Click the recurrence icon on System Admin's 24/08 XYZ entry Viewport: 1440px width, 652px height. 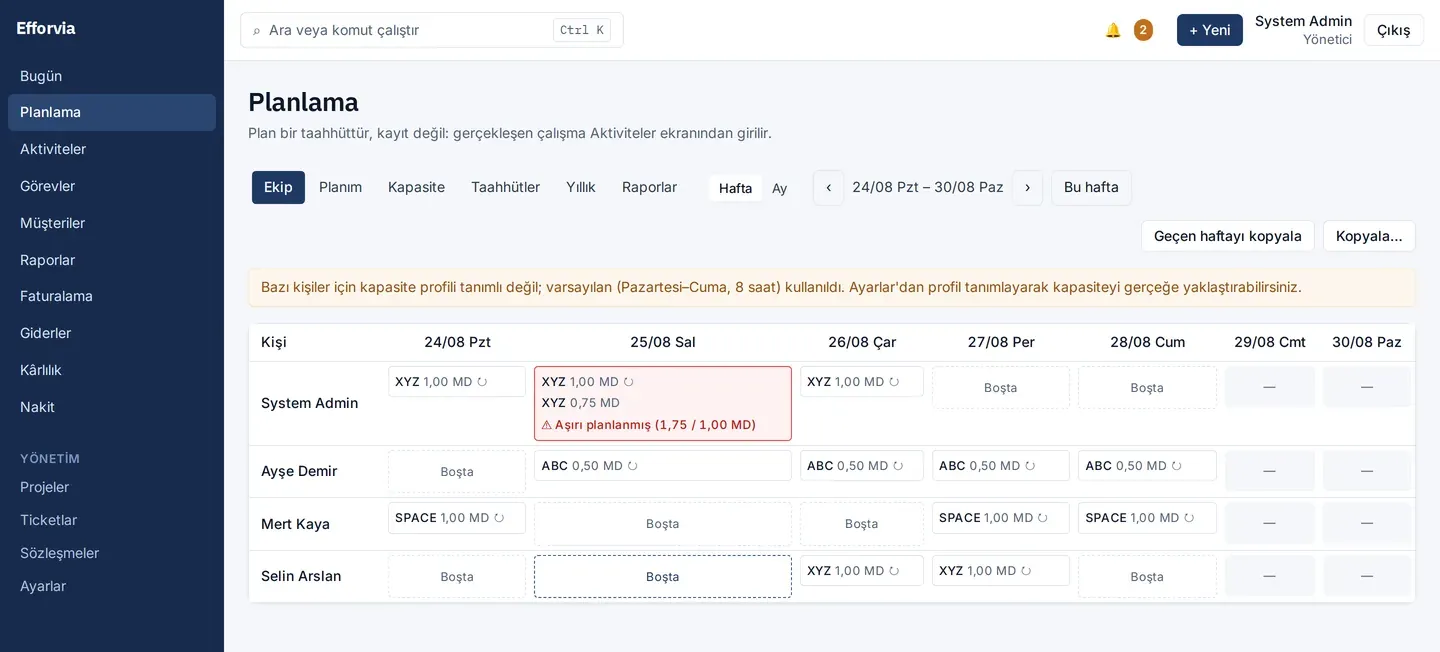pyautogui.click(x=482, y=382)
